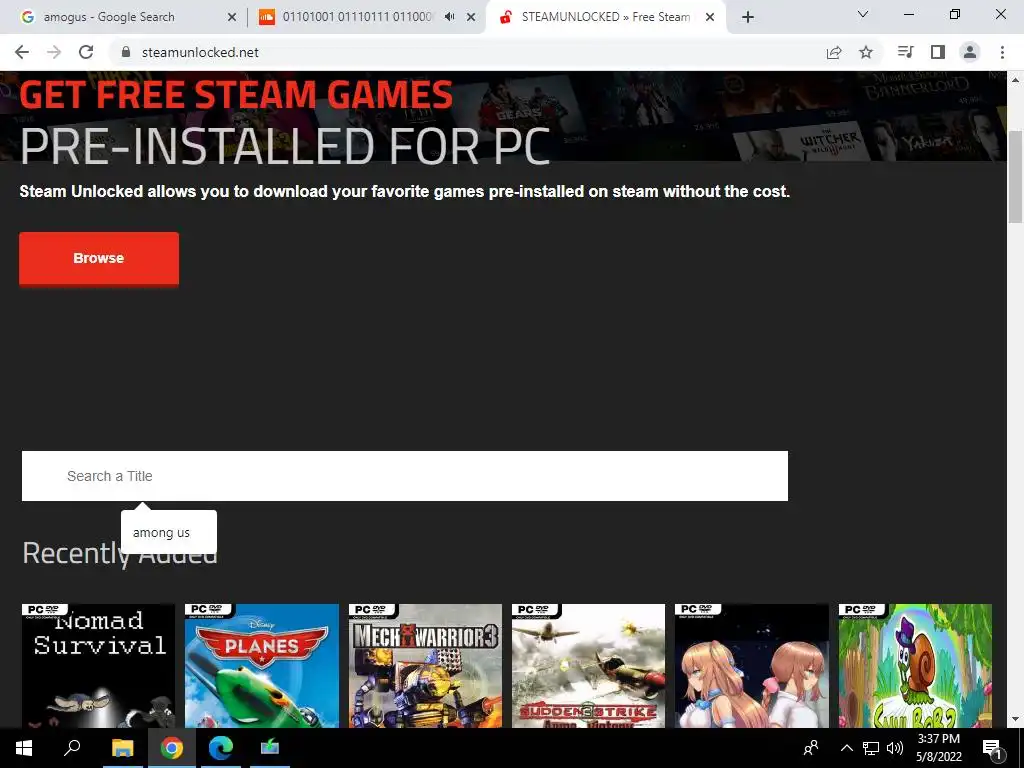
Task: Open Snail Bob 2 game cover
Action: coord(915,665)
